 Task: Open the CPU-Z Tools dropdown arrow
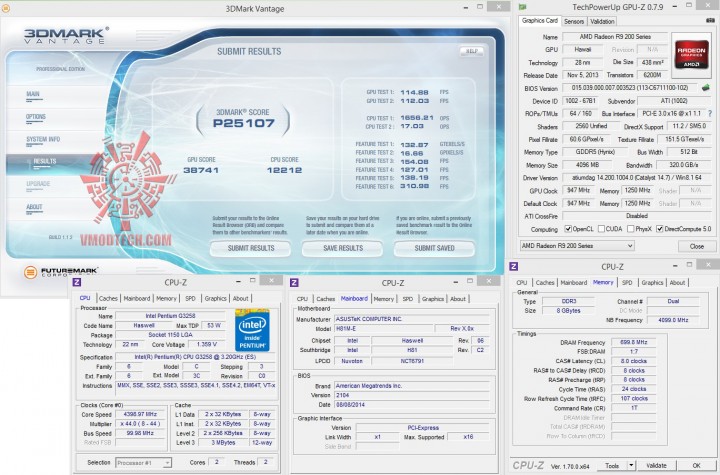(631, 466)
